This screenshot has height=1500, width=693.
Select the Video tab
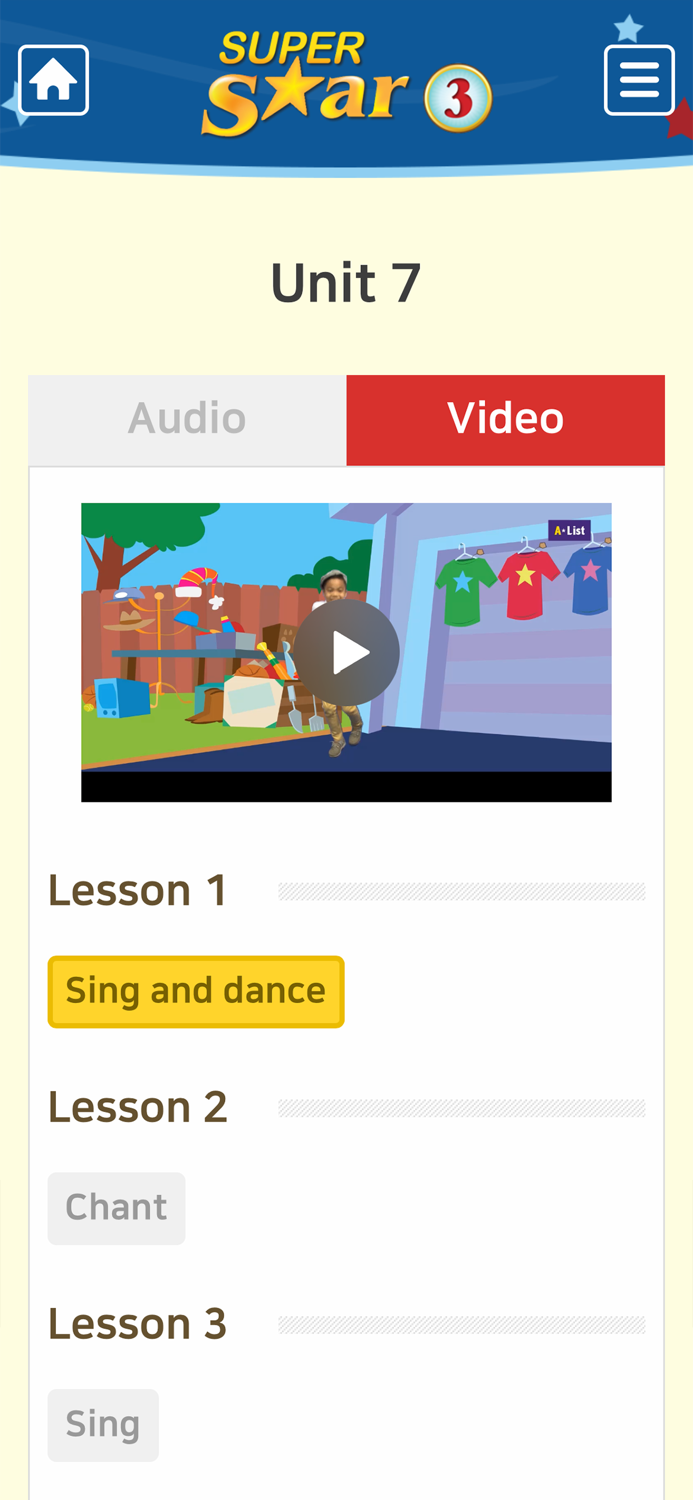(x=506, y=419)
